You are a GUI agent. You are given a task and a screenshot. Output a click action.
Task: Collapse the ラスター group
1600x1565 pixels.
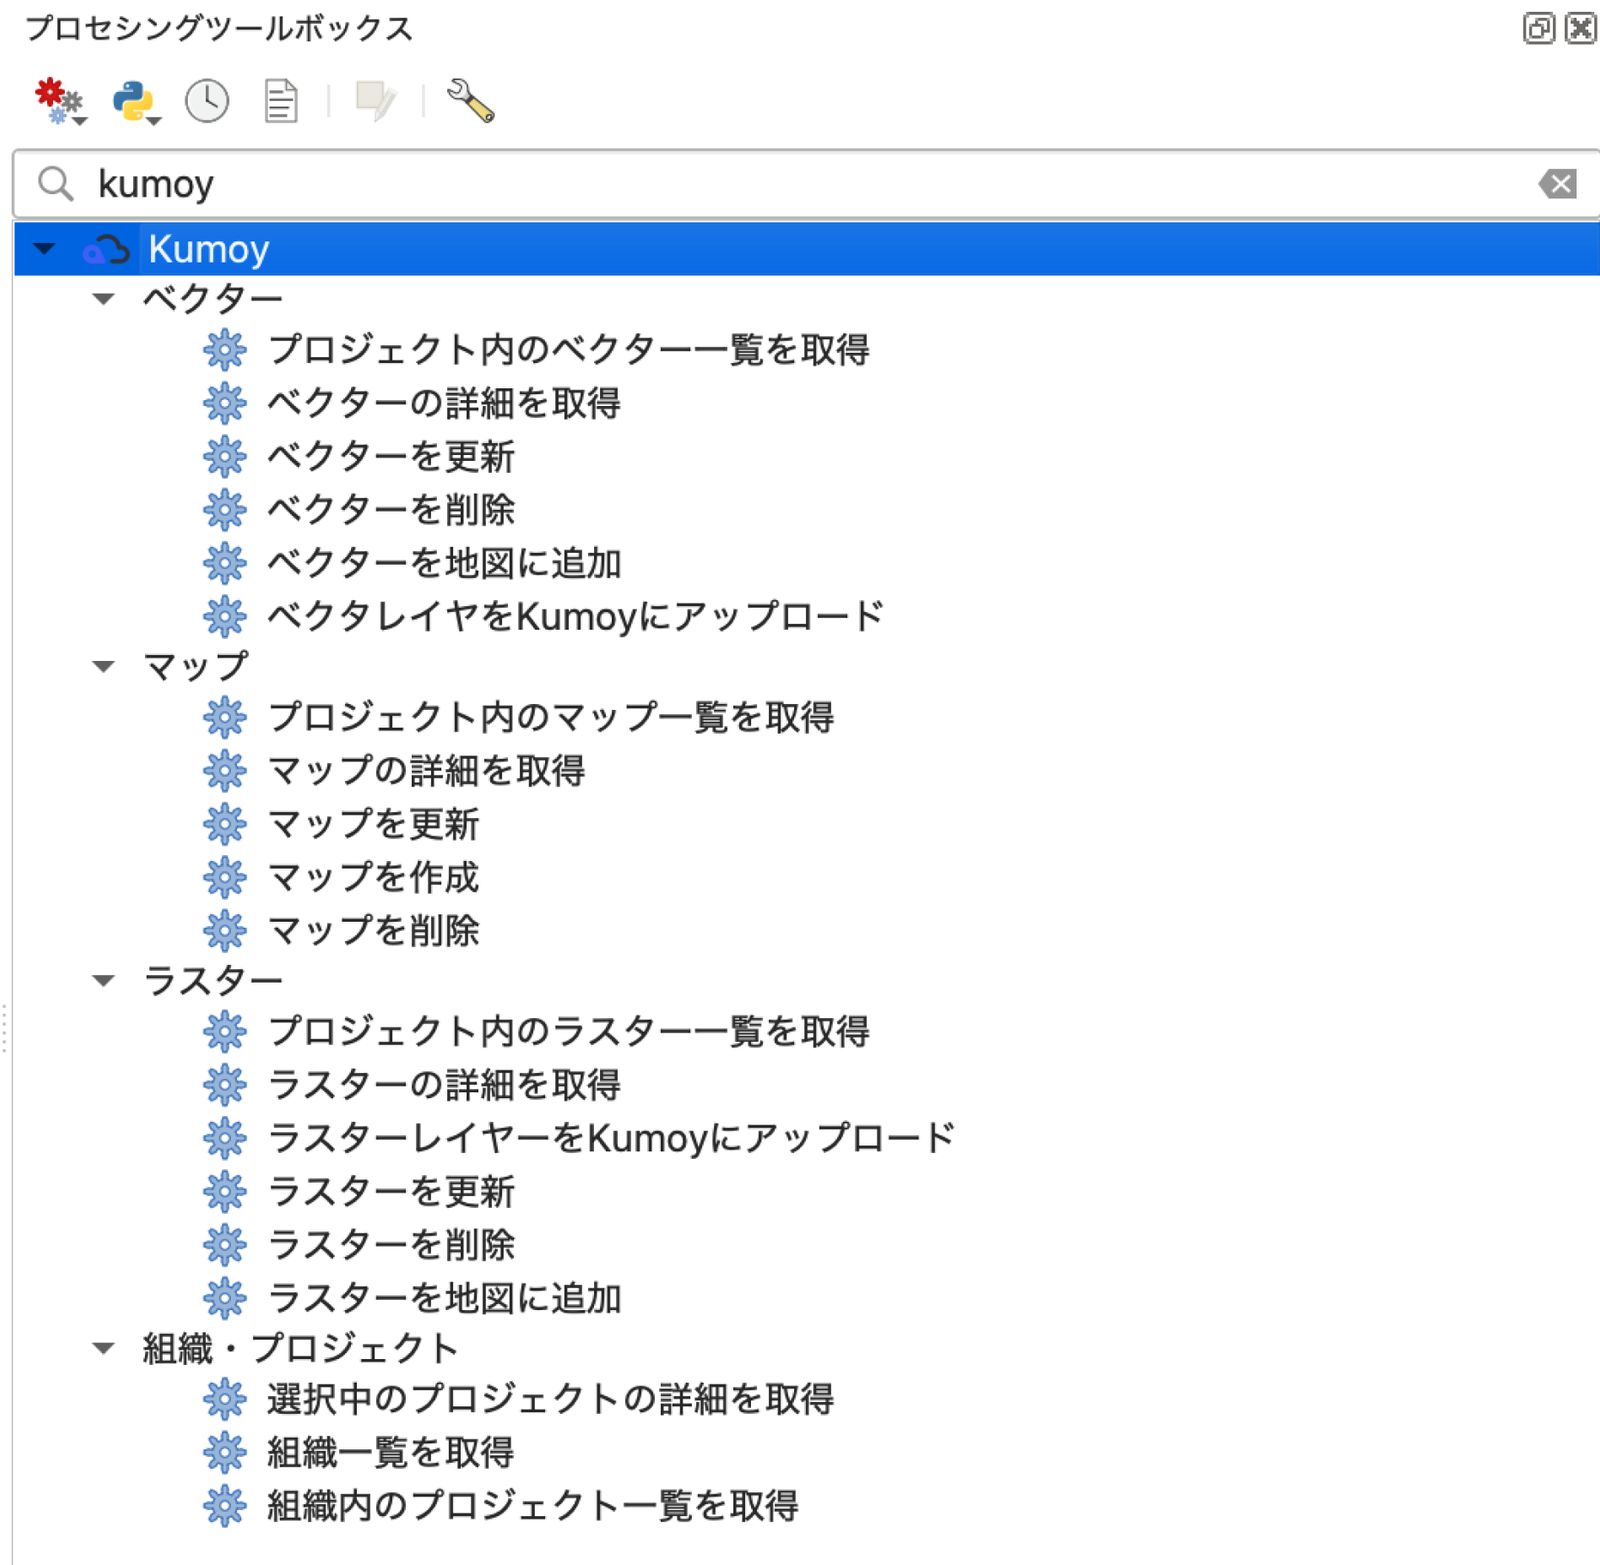(x=103, y=980)
